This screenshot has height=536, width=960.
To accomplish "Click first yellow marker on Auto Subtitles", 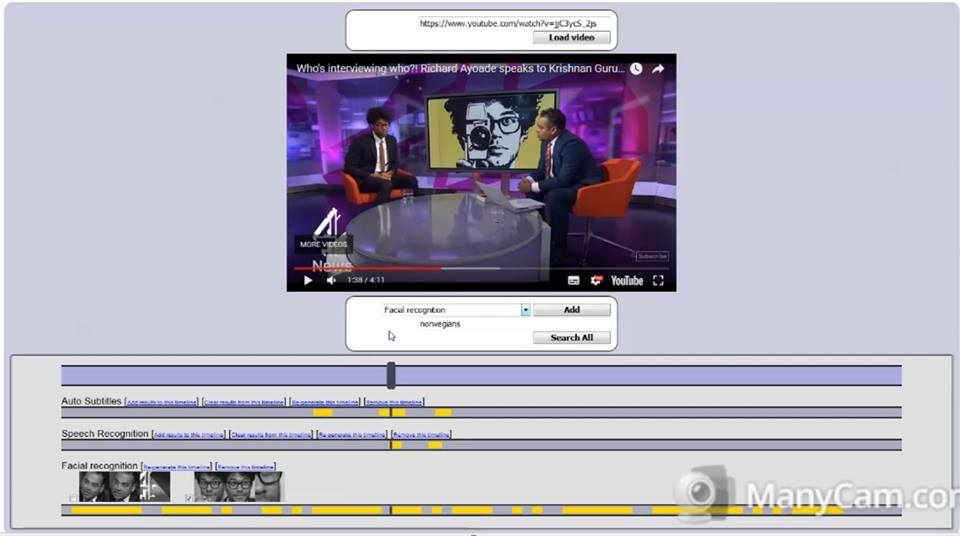I will [x=323, y=413].
